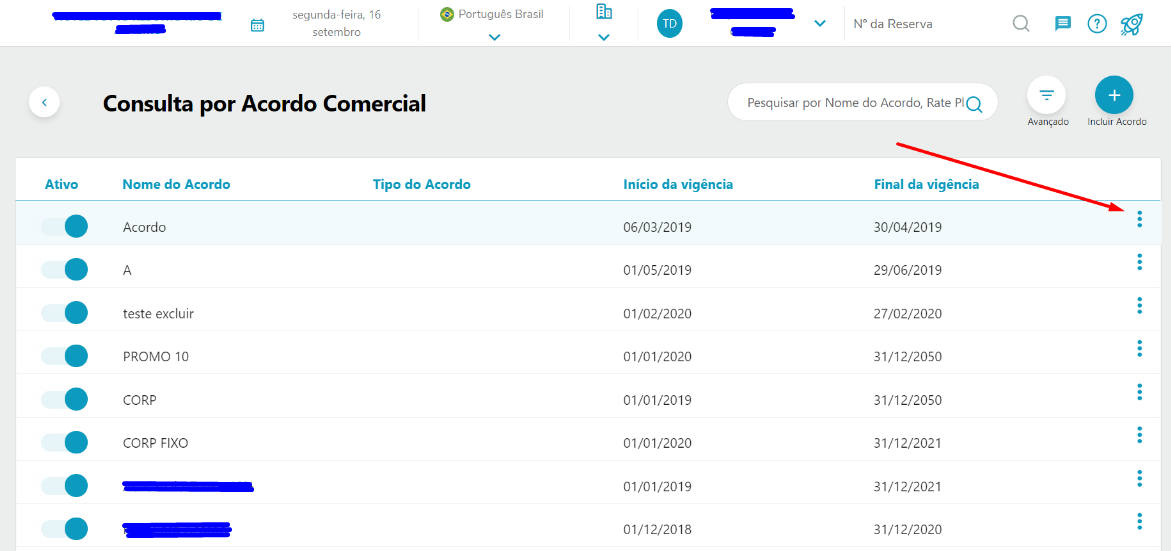Viewport: 1171px width, 551px height.
Task: Open three-dot menu for PROMO 10
Action: pos(1139,349)
